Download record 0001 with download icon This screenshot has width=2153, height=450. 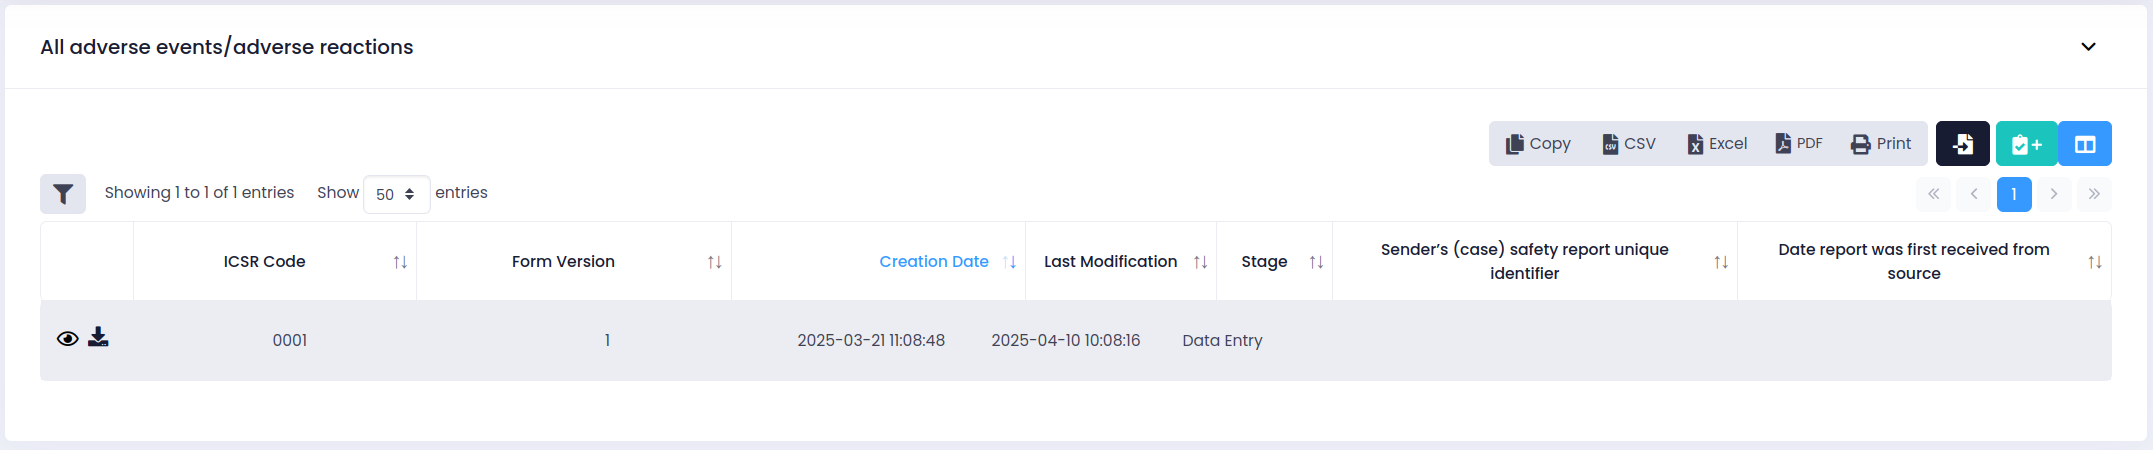click(98, 337)
